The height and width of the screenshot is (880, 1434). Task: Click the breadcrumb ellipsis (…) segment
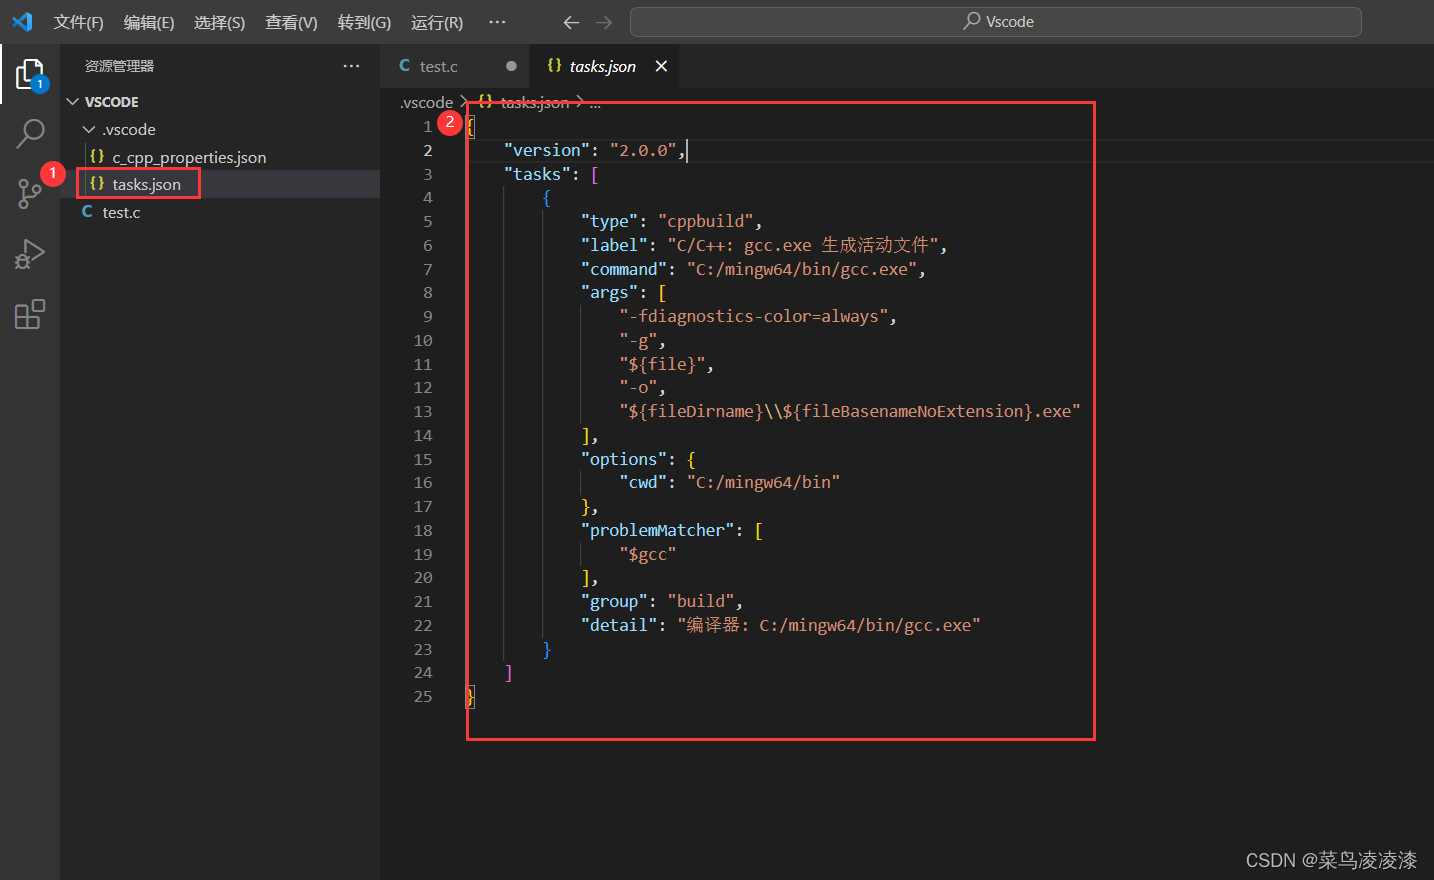pos(595,102)
